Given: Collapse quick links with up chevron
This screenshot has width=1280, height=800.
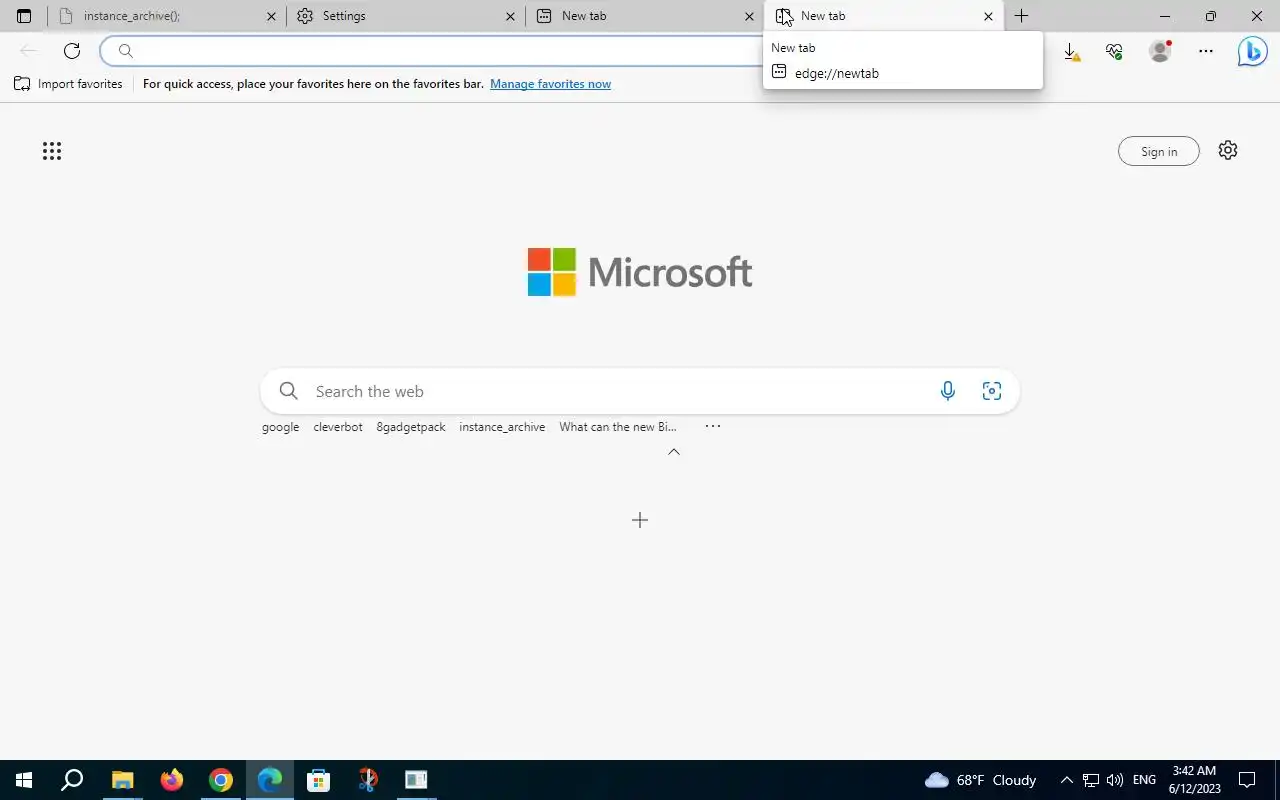Looking at the screenshot, I should tap(674, 452).
